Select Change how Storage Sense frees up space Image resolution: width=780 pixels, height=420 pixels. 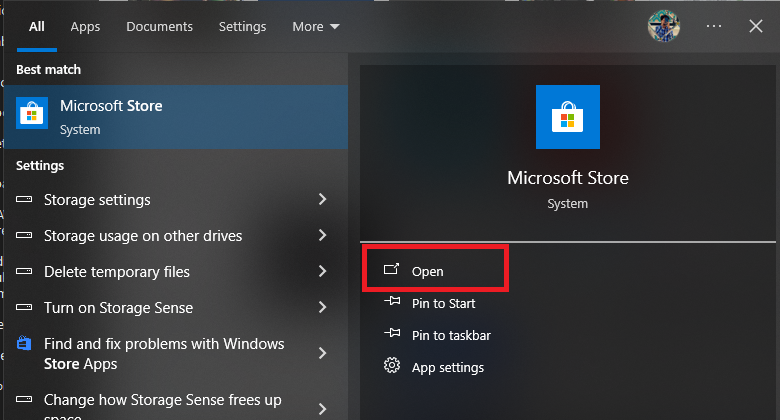pos(164,400)
